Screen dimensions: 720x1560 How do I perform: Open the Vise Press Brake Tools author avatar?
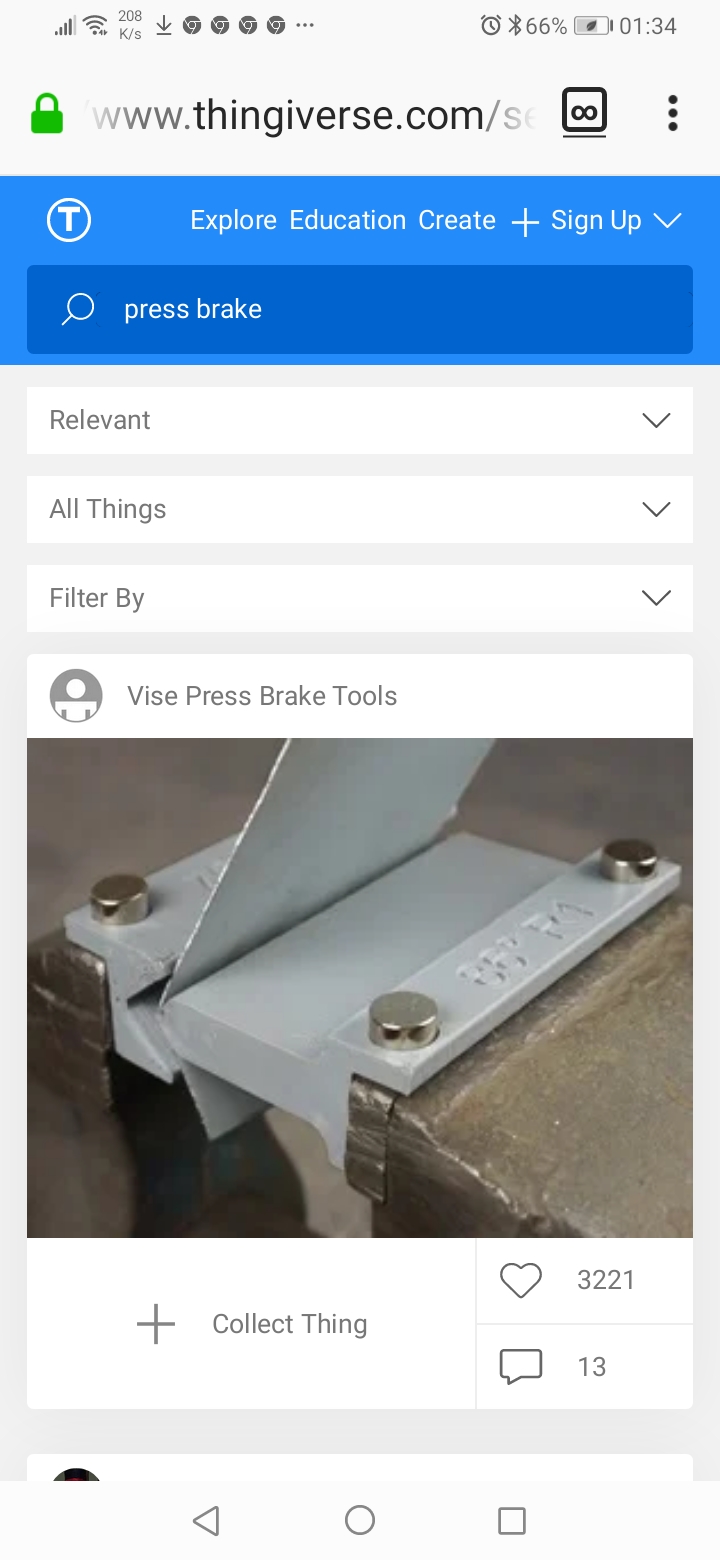point(76,696)
